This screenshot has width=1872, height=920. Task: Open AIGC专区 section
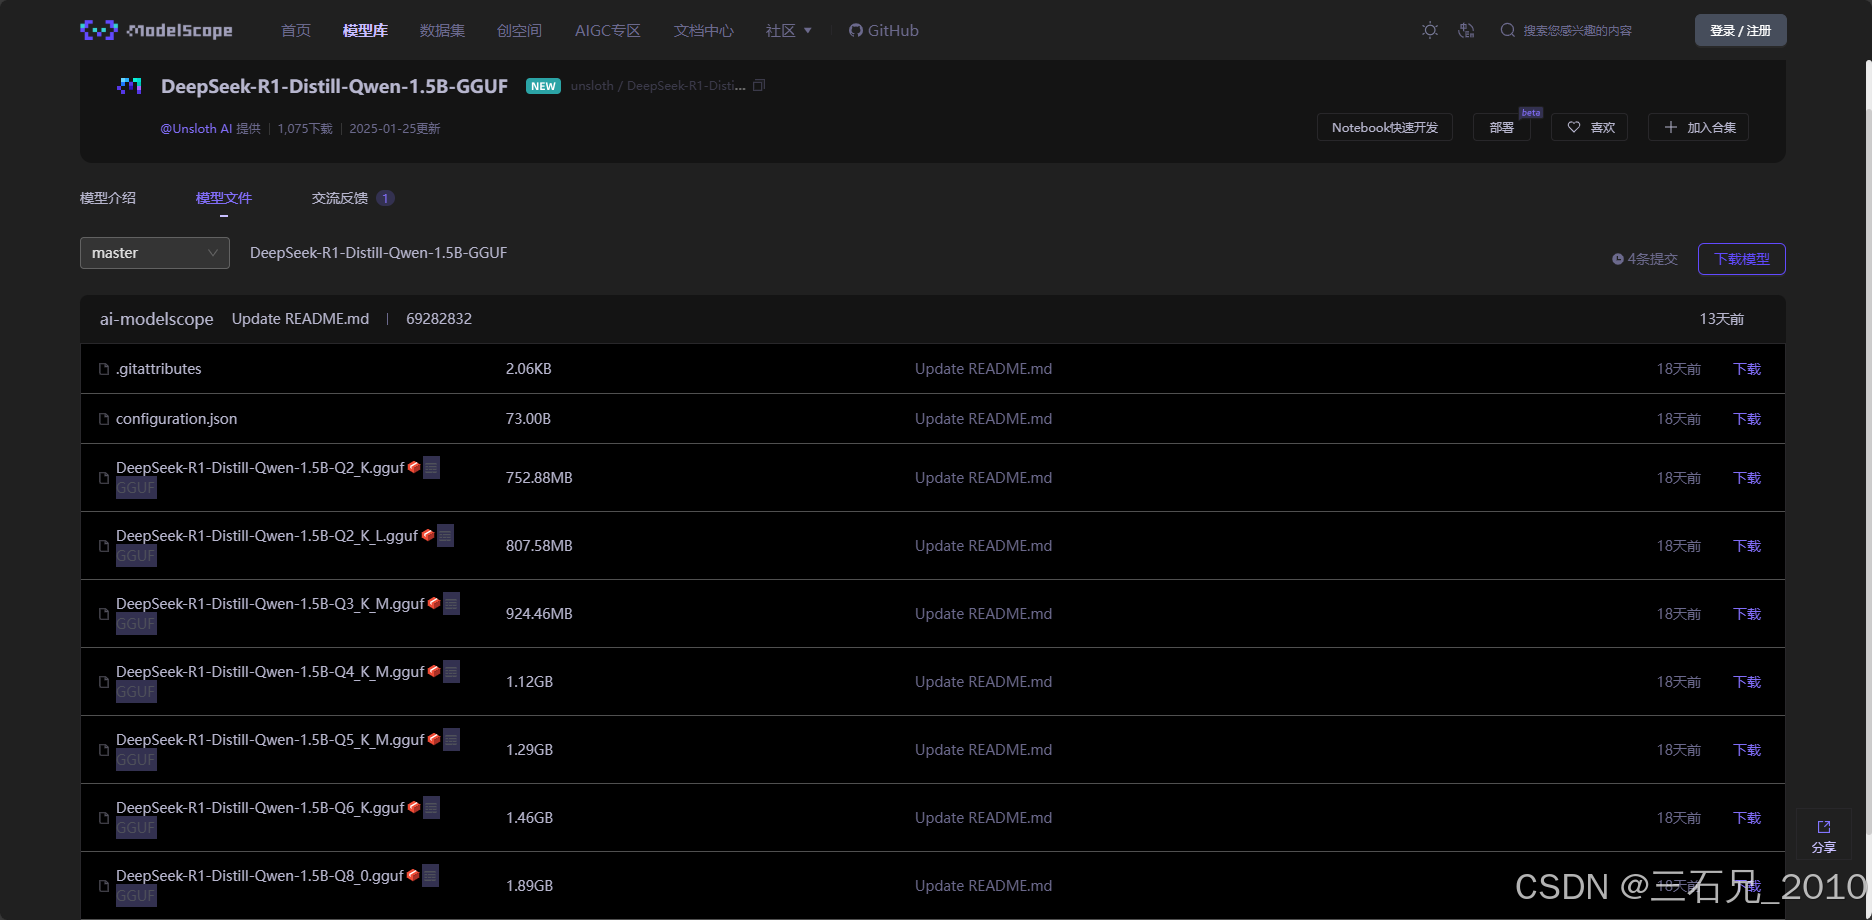tap(608, 30)
